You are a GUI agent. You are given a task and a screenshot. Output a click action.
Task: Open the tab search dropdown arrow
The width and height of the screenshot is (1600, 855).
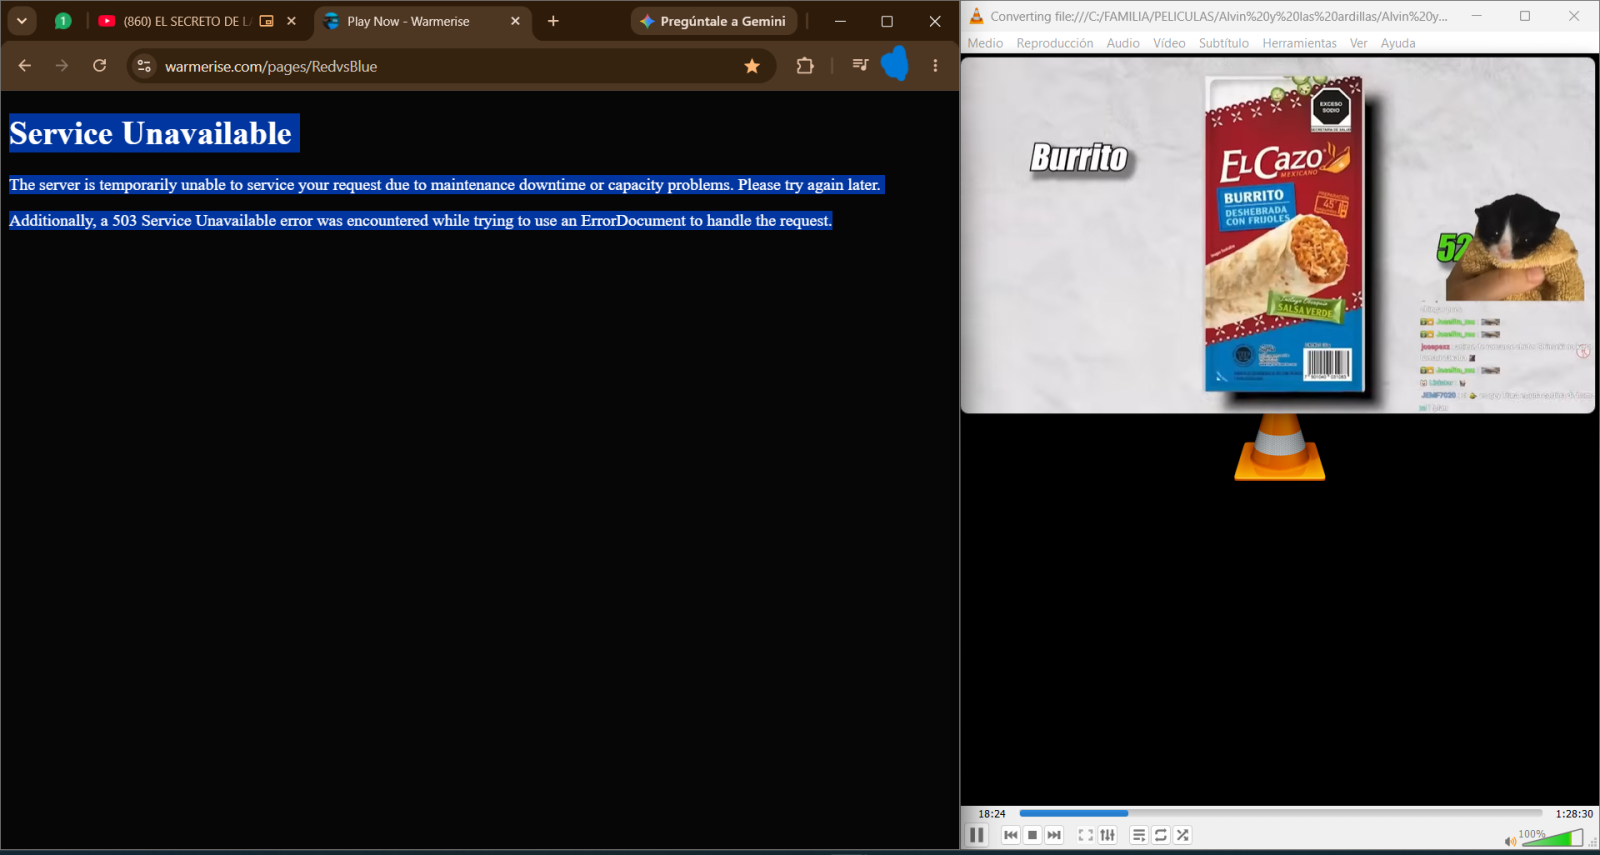[21, 21]
